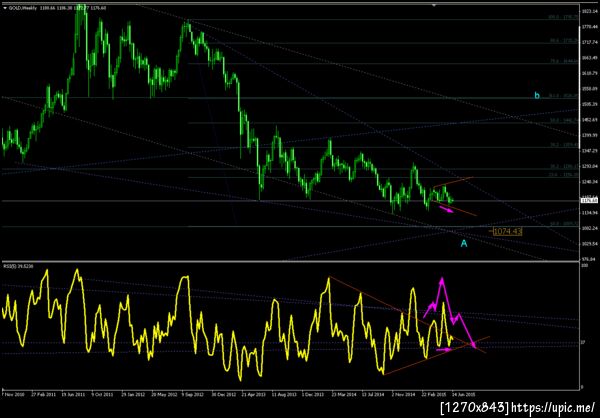Click the '27 Feb 2011' date label
The height and width of the screenshot is (418, 600).
pyautogui.click(x=43, y=394)
